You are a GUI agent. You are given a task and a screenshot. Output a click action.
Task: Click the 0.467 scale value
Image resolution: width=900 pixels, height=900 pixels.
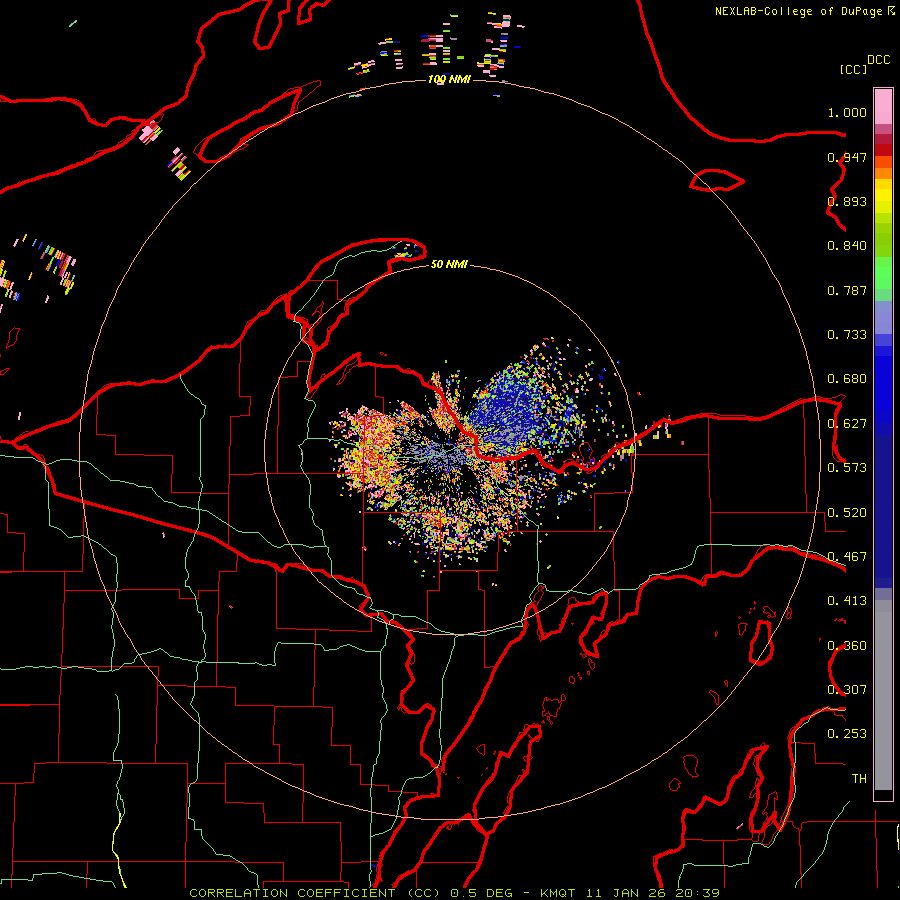pos(847,557)
